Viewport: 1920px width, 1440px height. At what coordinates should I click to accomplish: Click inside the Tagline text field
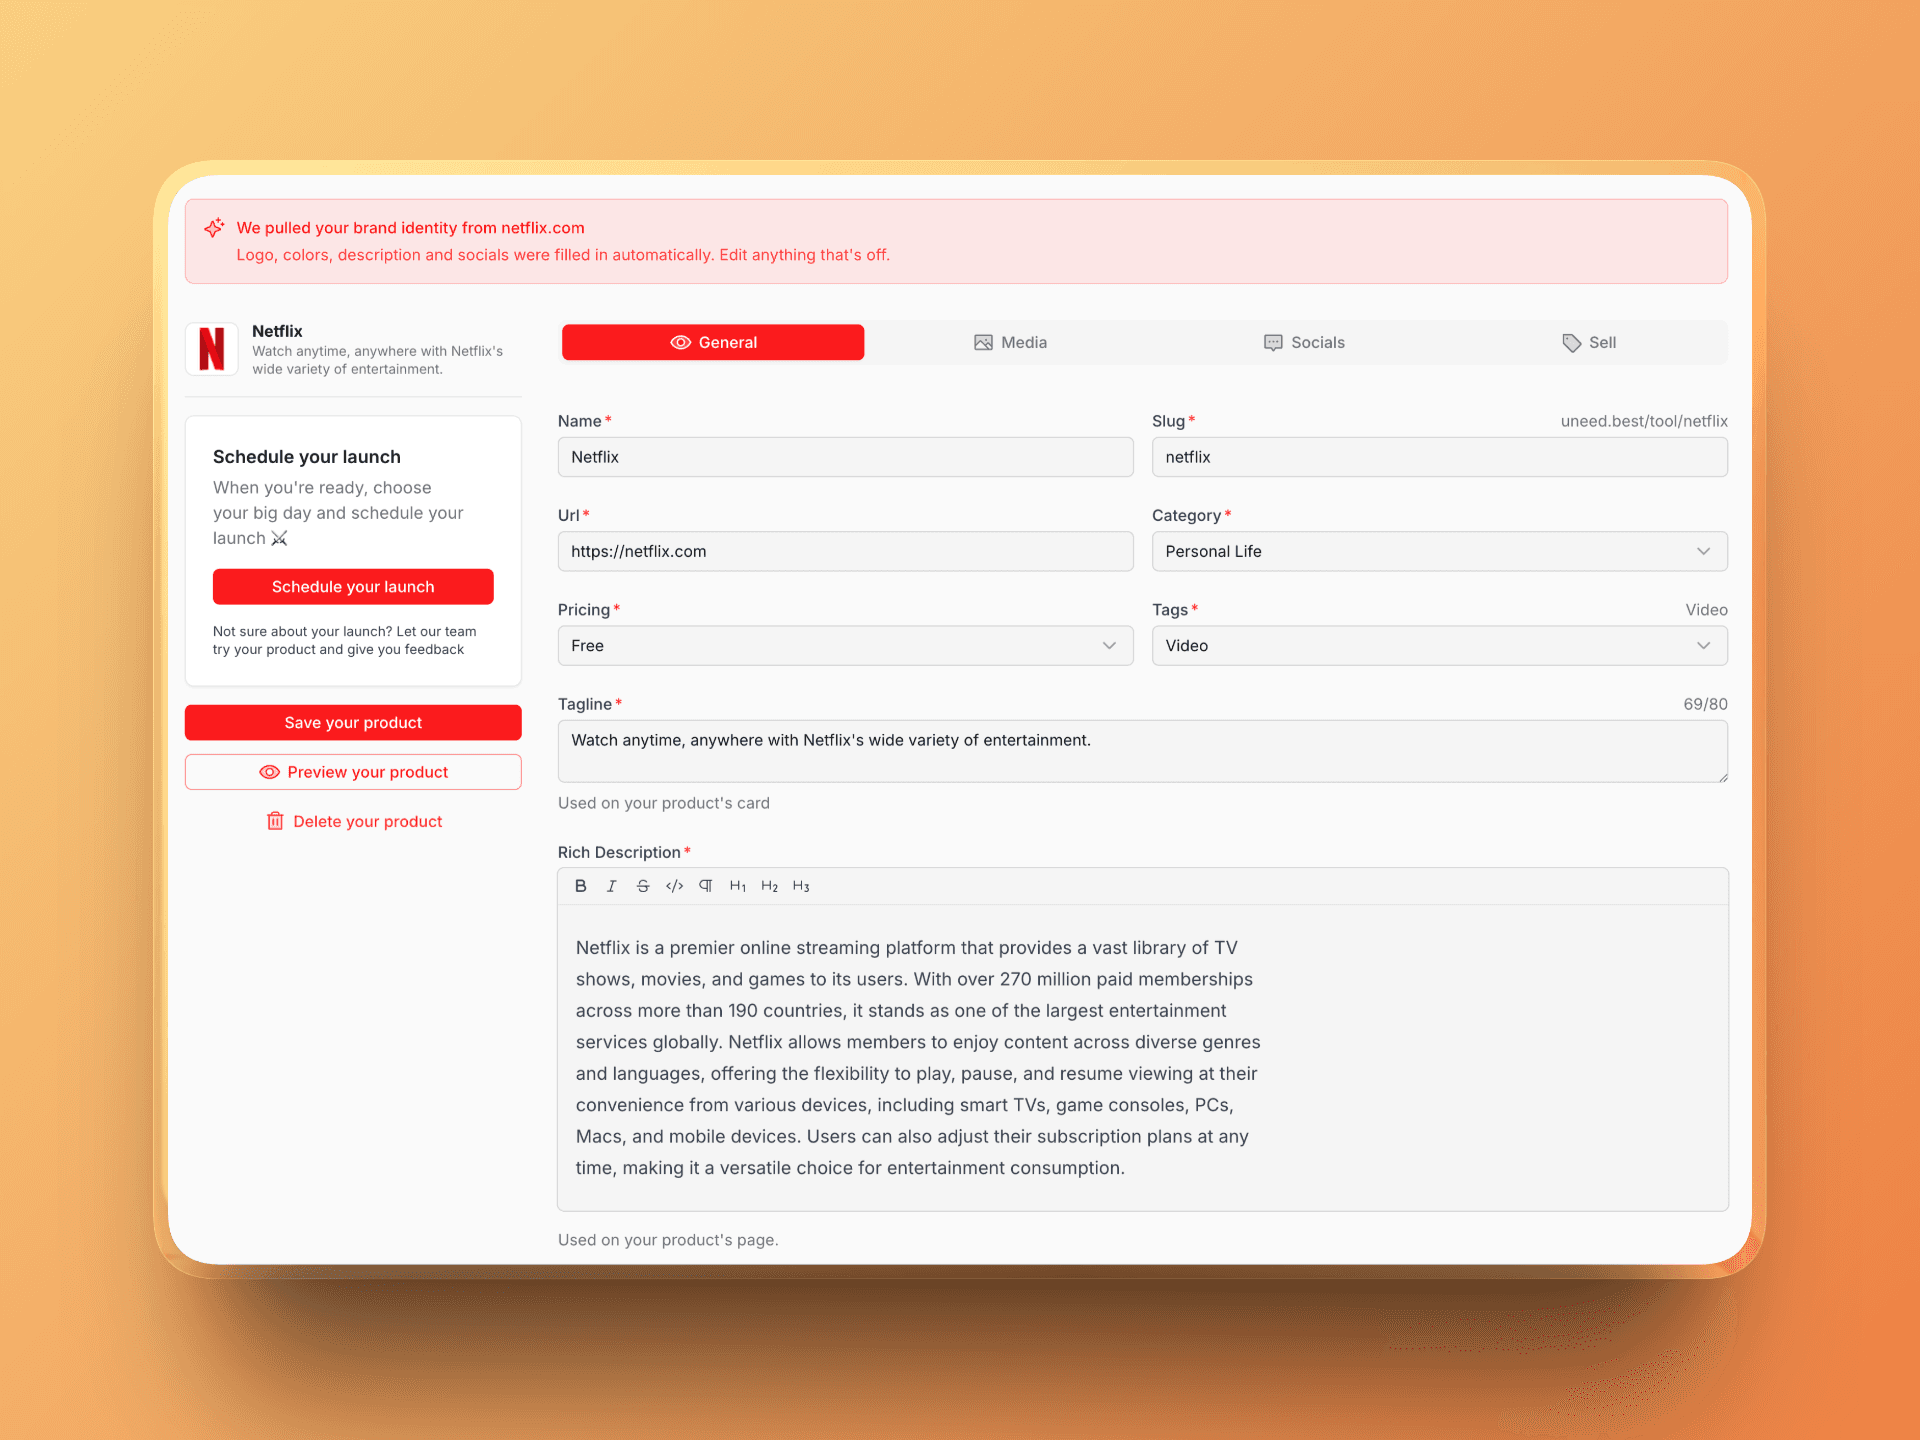point(1000,751)
